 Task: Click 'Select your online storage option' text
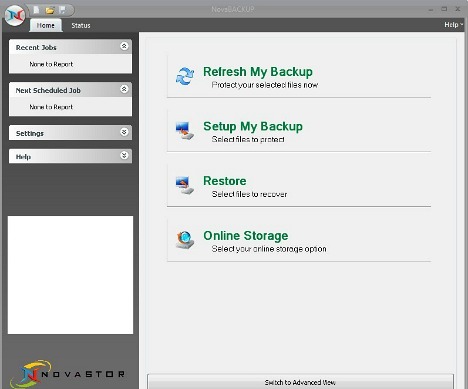click(x=269, y=249)
